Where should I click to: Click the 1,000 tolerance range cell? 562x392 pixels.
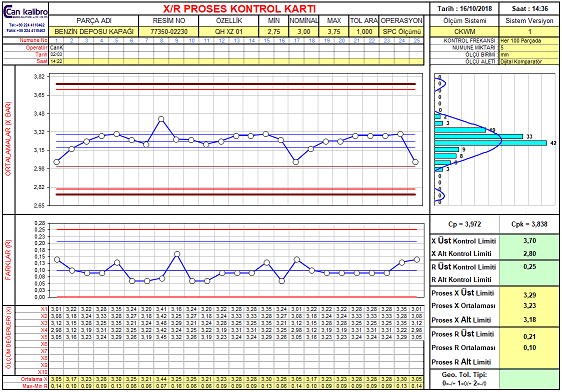[x=364, y=32]
